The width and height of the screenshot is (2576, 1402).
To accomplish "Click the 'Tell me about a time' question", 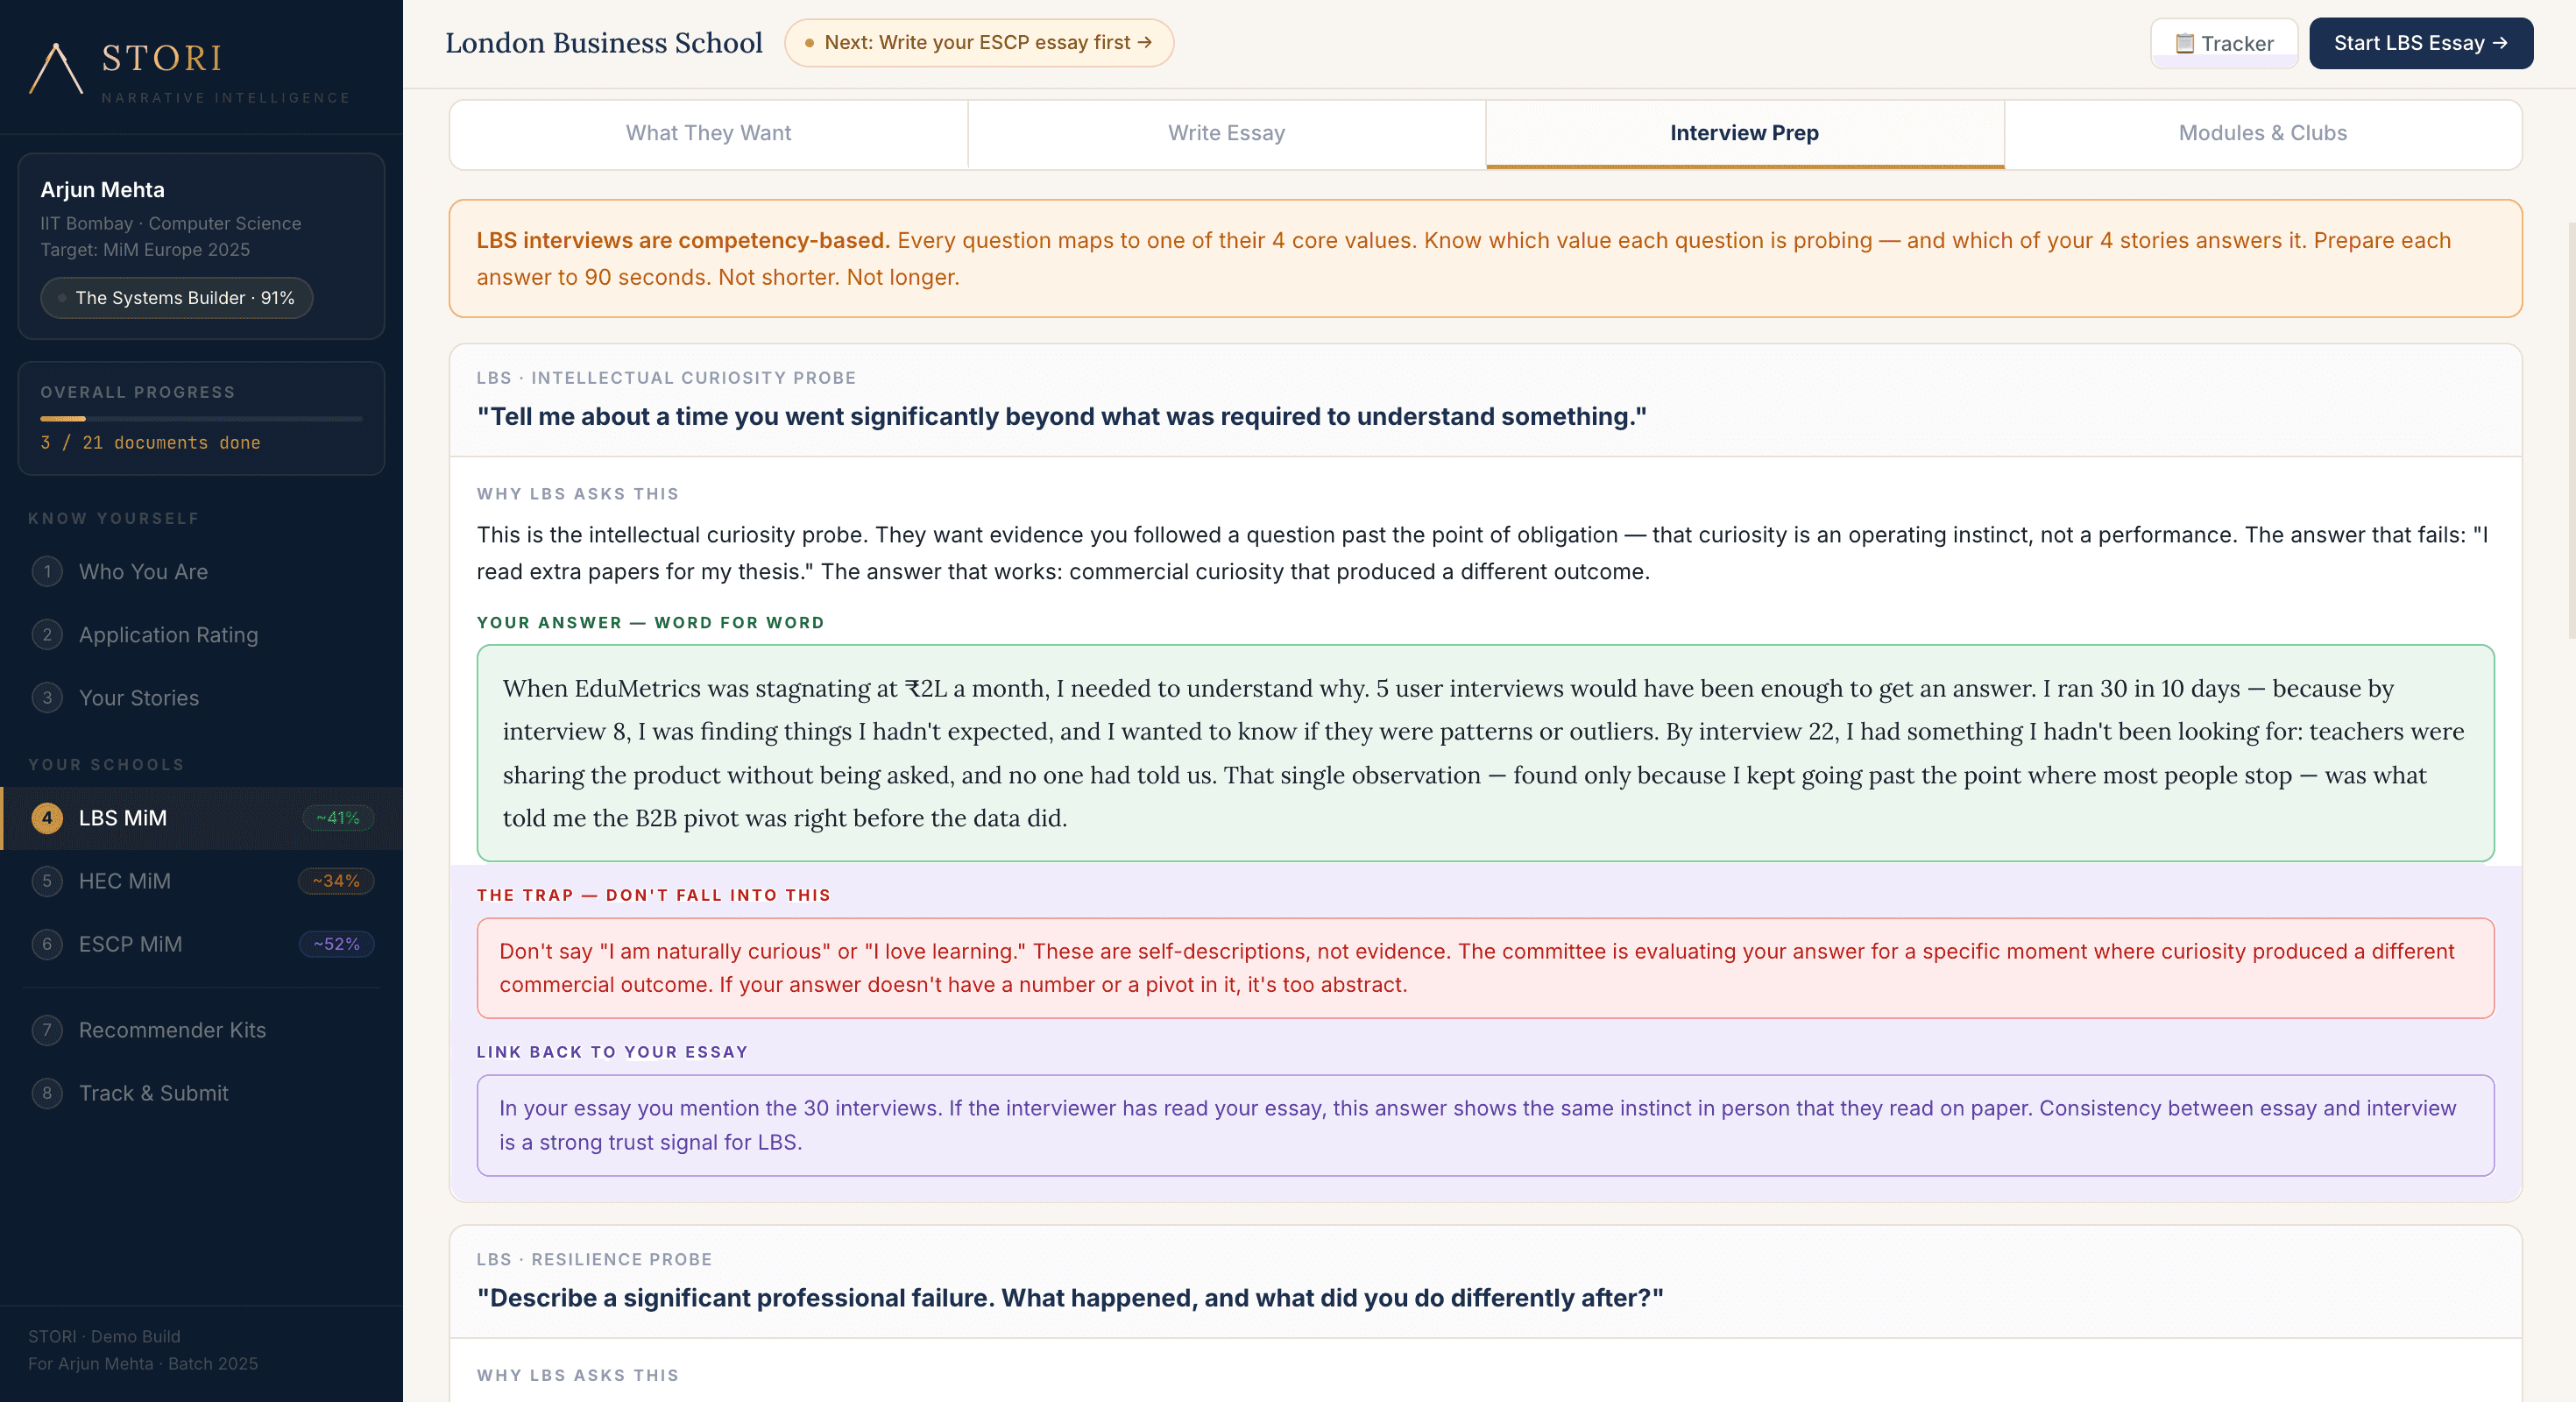I will (x=1061, y=417).
